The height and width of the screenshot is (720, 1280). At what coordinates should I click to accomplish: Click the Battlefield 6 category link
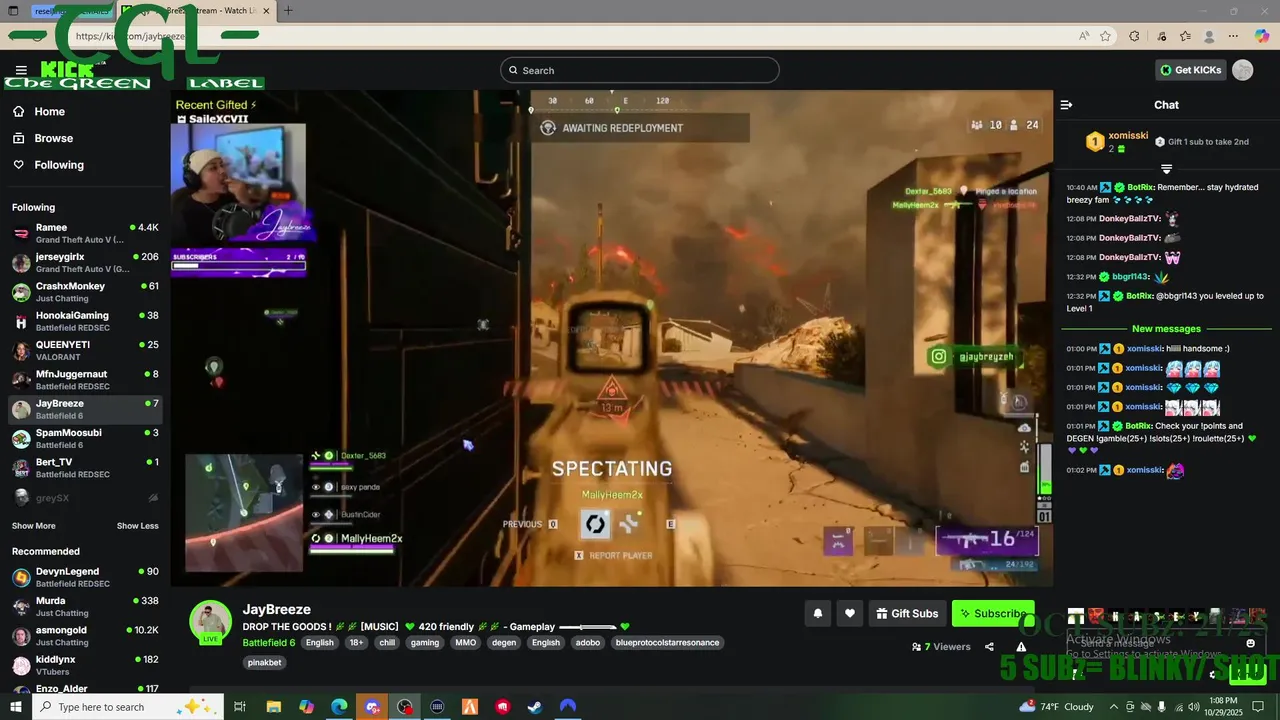269,643
